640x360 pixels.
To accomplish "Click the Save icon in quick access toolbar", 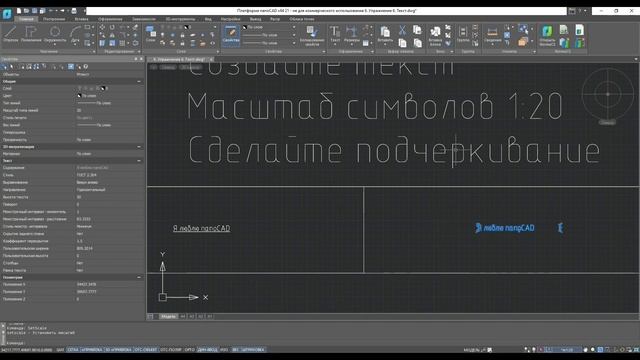I will [34, 11].
